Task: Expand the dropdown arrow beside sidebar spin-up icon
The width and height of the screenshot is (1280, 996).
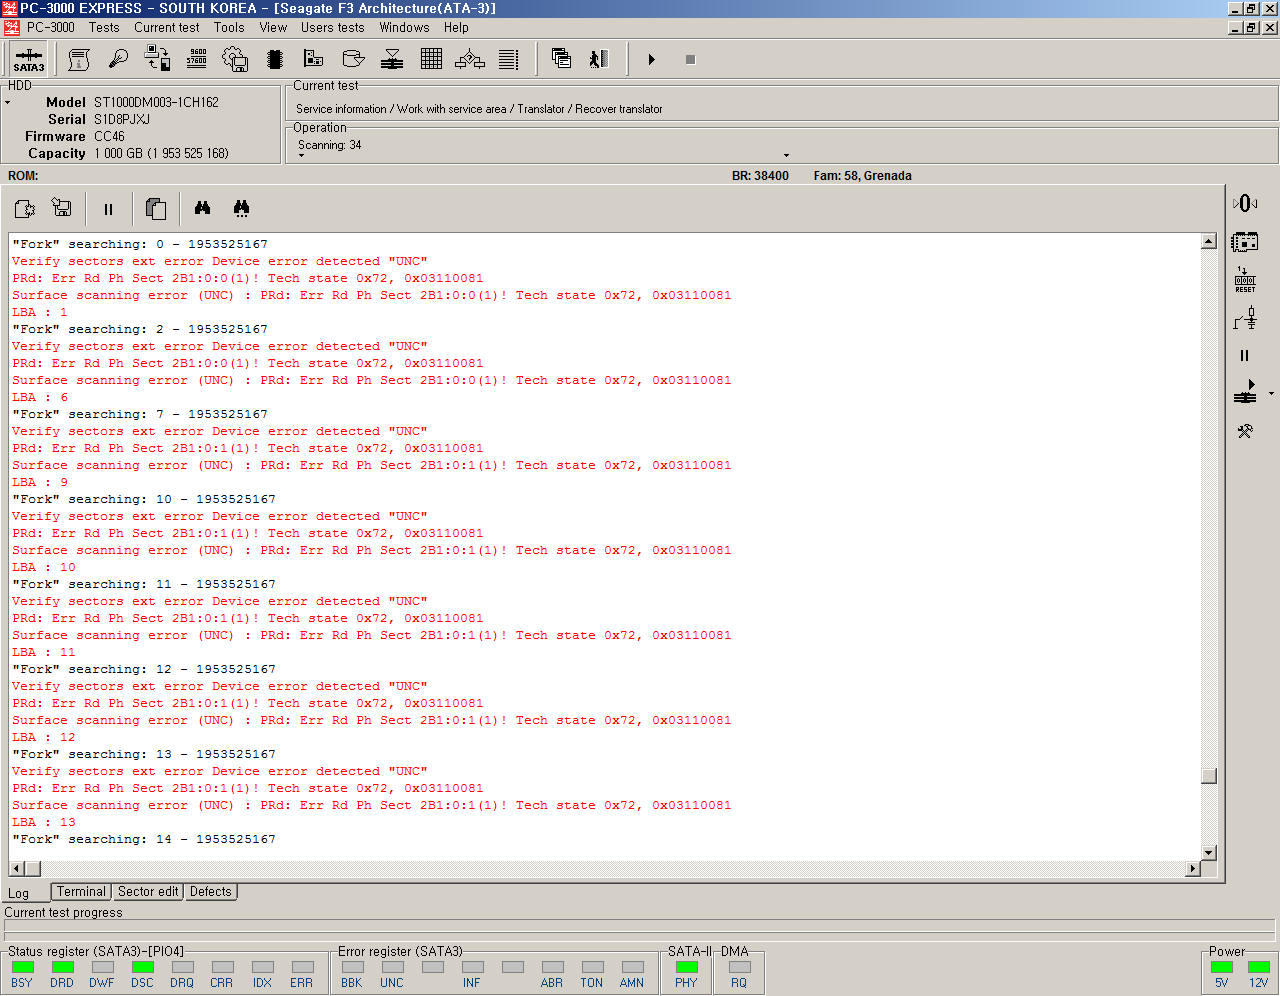Action: (1271, 394)
